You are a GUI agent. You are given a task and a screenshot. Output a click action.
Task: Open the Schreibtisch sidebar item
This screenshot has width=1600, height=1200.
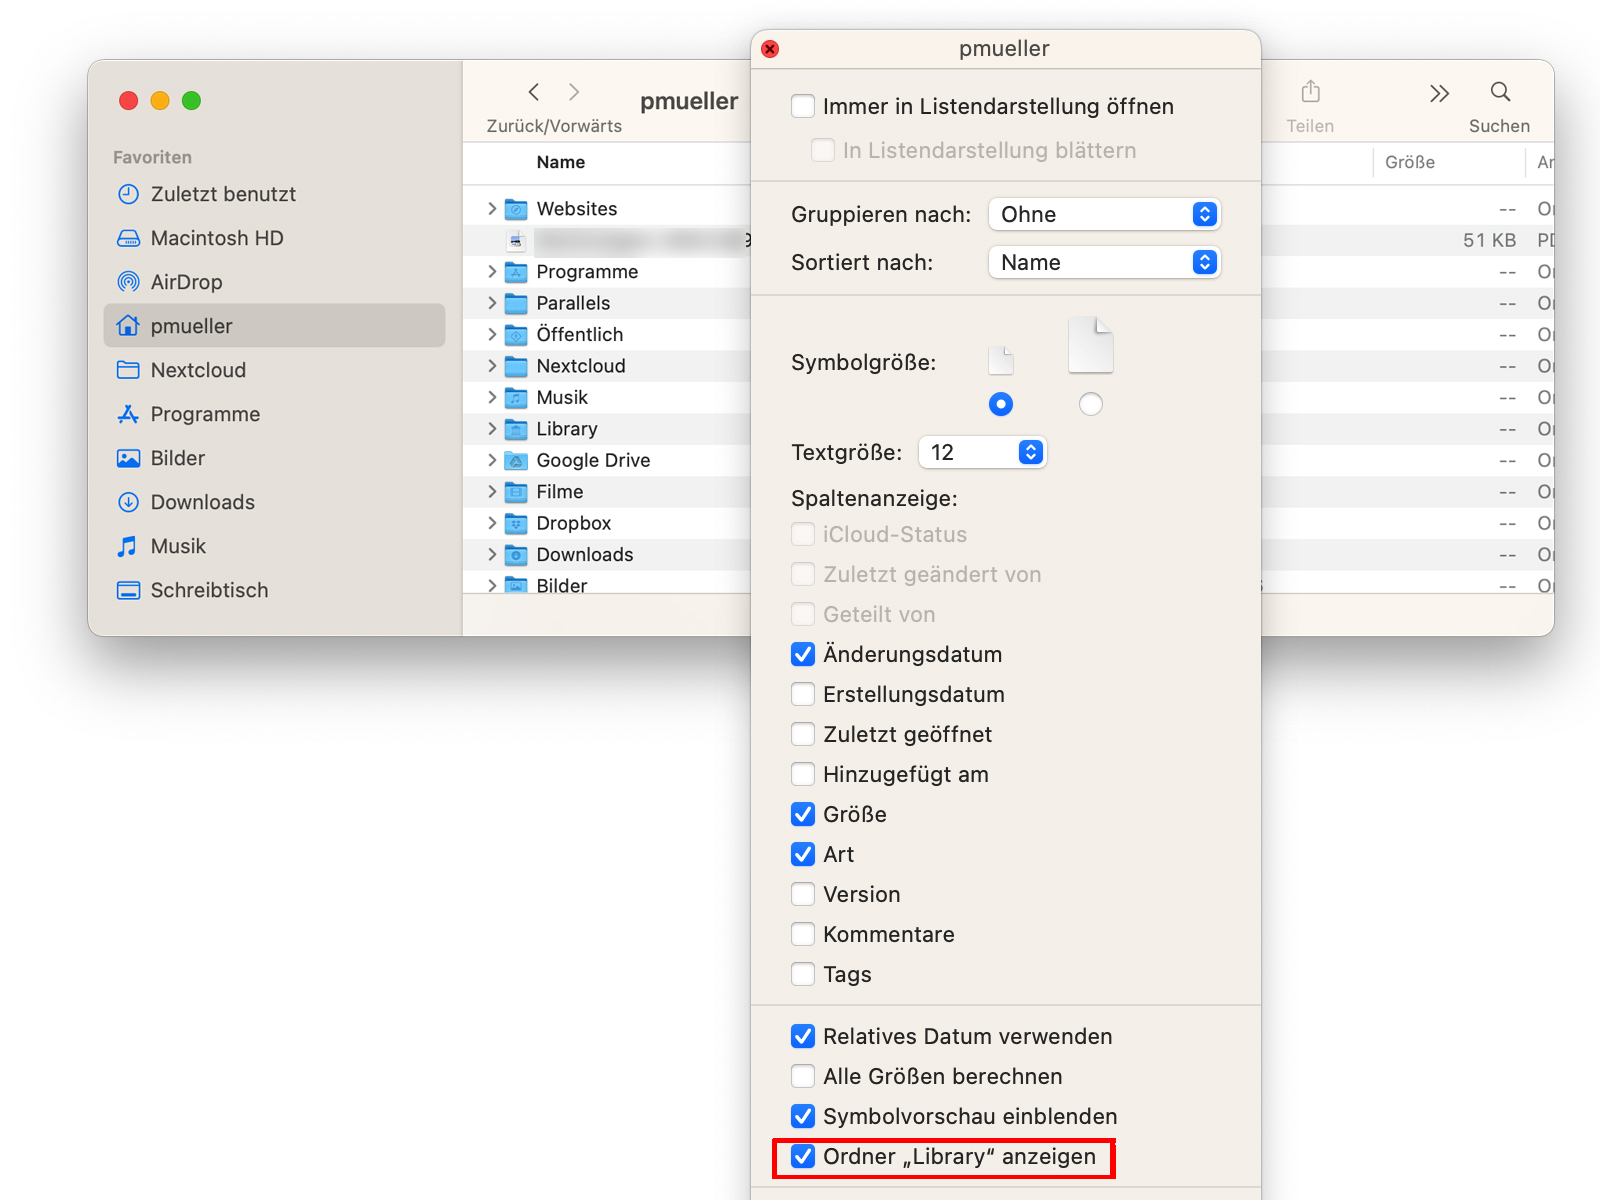pyautogui.click(x=208, y=590)
